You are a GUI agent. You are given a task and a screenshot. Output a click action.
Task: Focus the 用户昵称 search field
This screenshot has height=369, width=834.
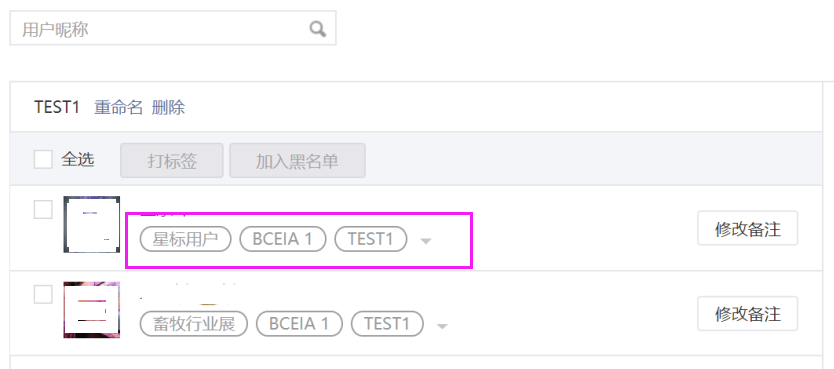pyautogui.click(x=173, y=28)
